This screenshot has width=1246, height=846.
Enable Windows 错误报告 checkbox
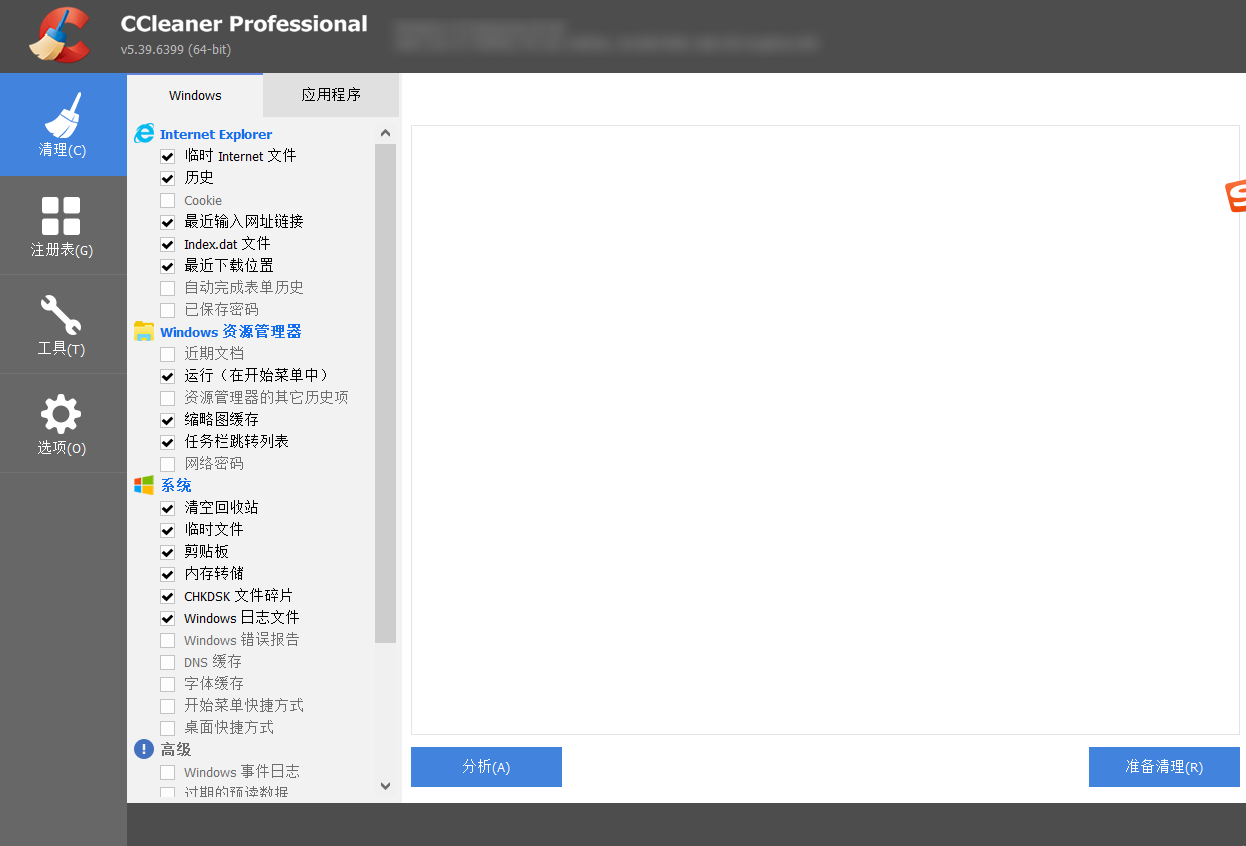click(x=167, y=641)
